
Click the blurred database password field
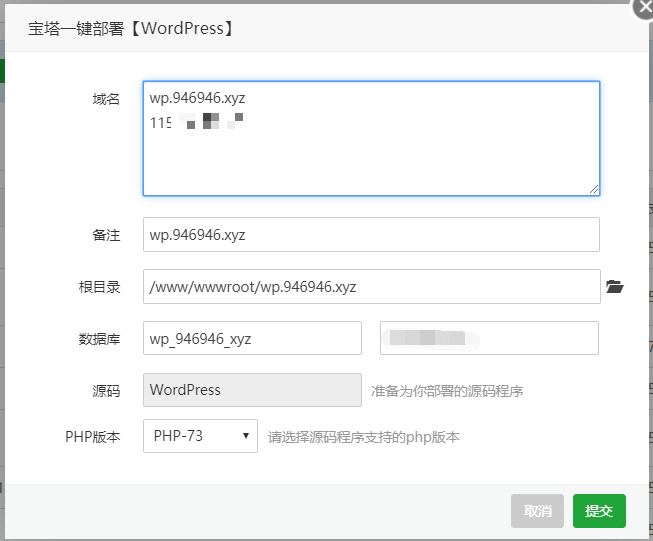489,338
